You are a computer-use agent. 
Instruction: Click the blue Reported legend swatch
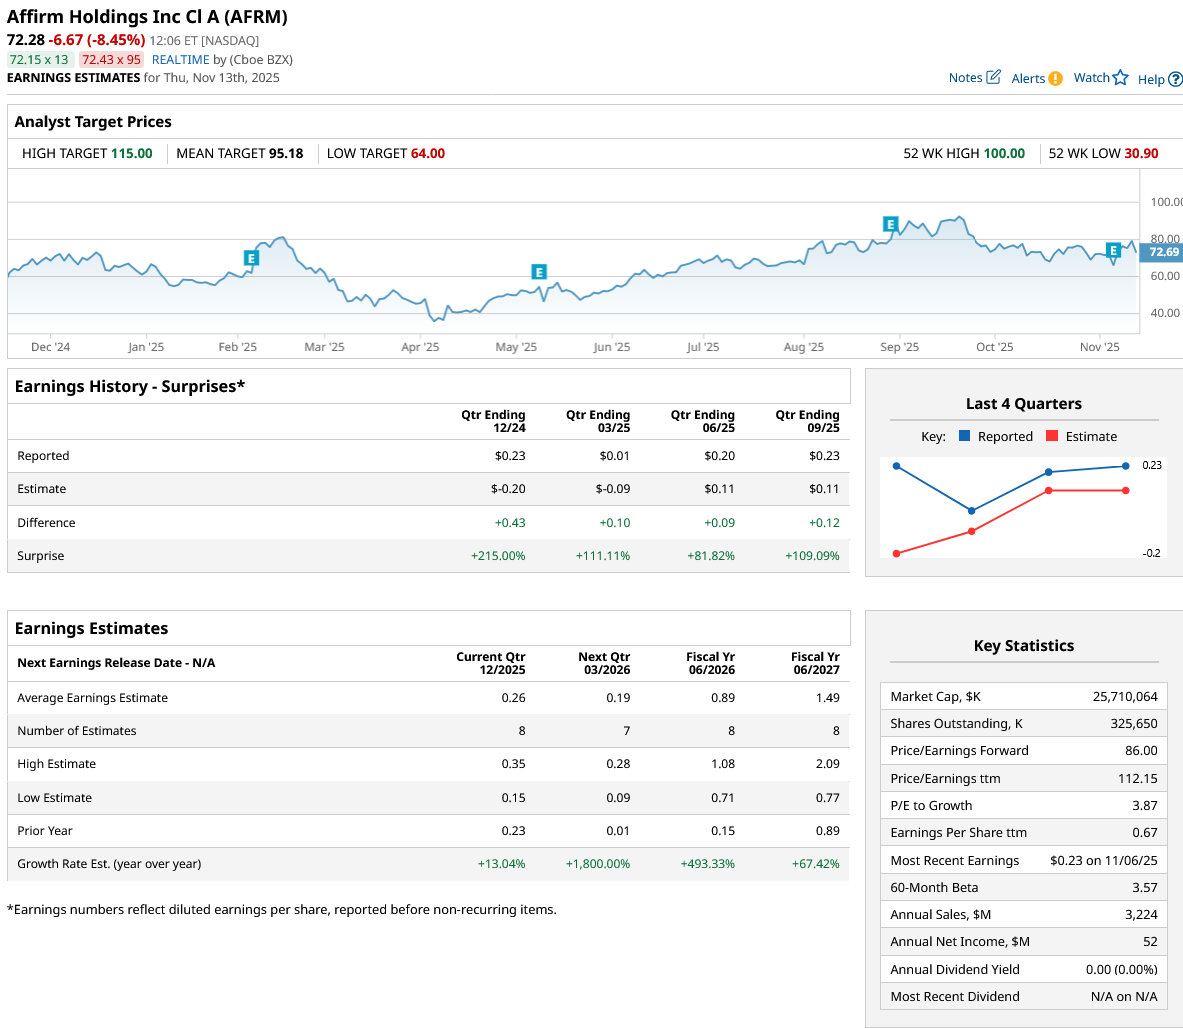[964, 435]
